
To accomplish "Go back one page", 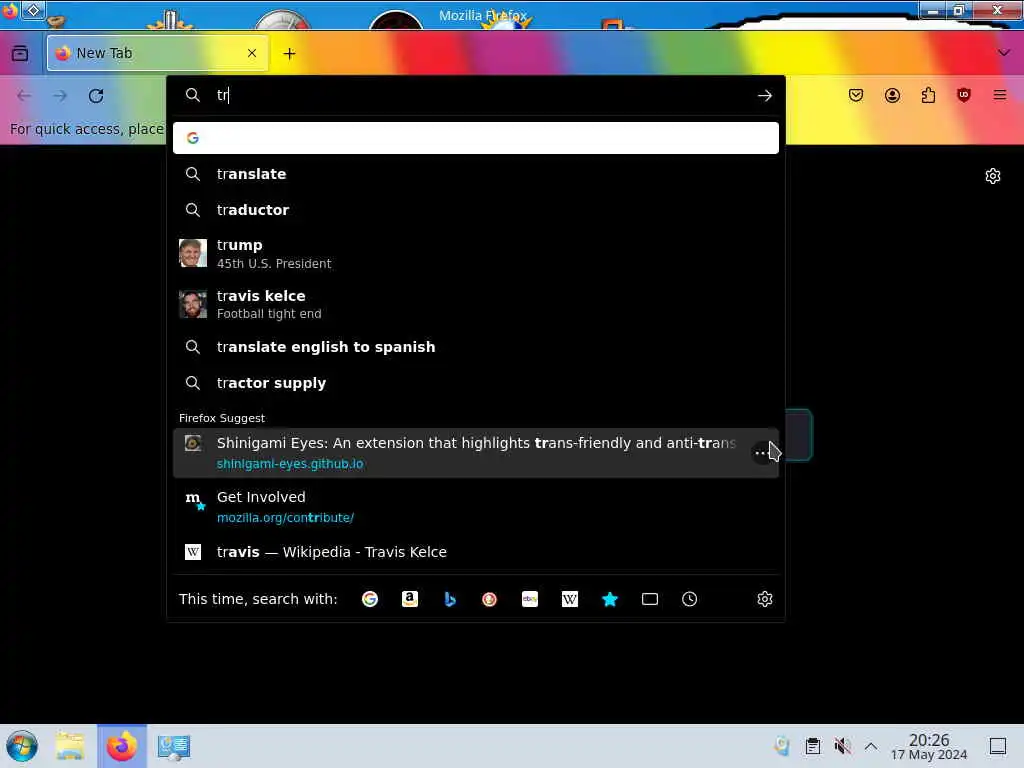I will [x=24, y=96].
